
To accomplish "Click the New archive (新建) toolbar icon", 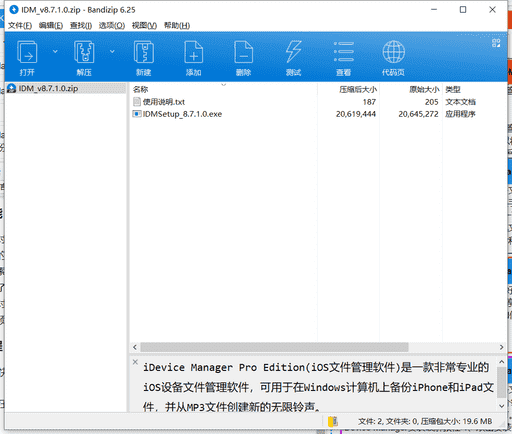I will [144, 52].
